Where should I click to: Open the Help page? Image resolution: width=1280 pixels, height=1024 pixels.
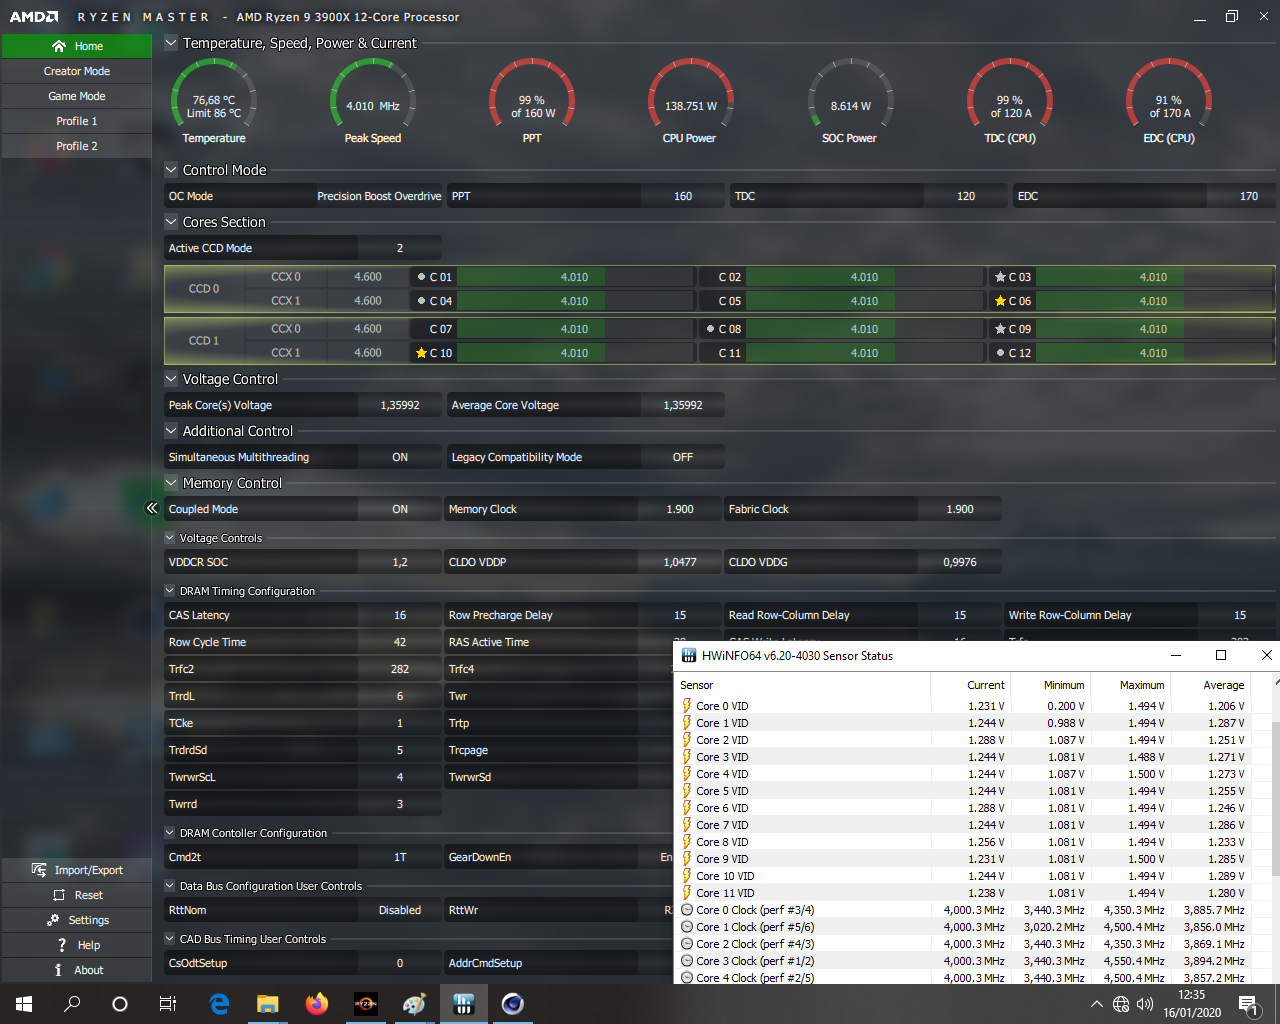[x=77, y=945]
